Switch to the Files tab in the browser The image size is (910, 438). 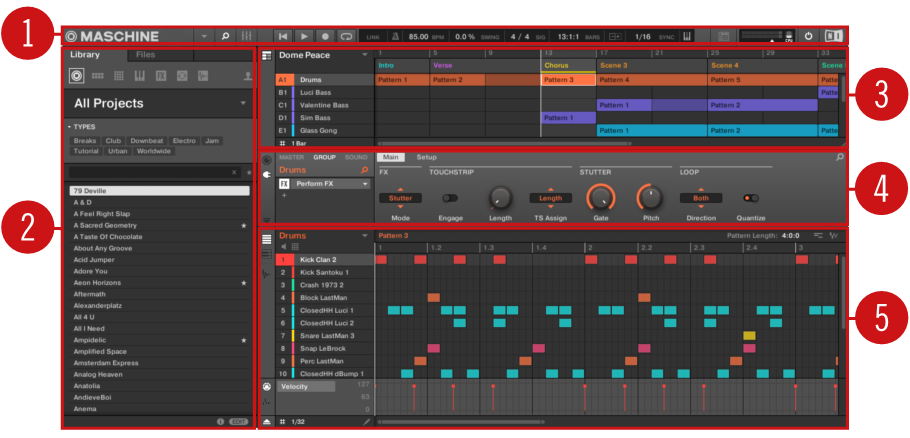point(145,54)
